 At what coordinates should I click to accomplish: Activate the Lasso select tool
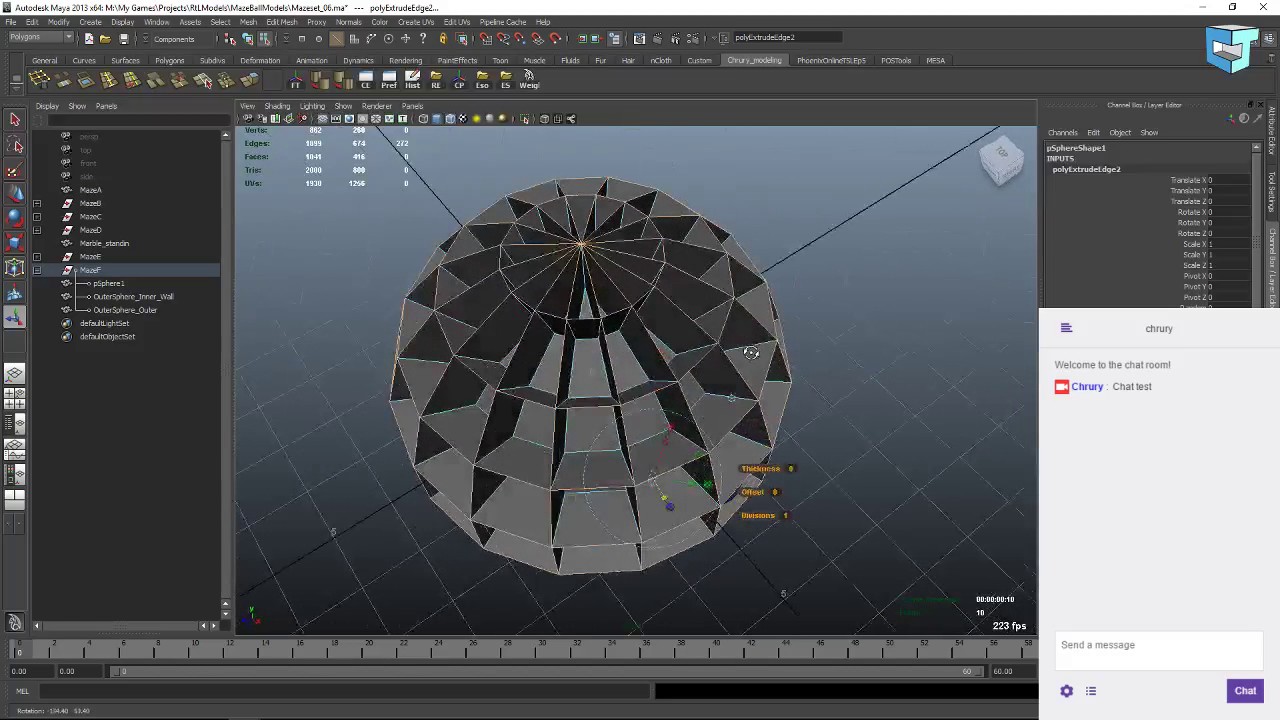(14, 145)
